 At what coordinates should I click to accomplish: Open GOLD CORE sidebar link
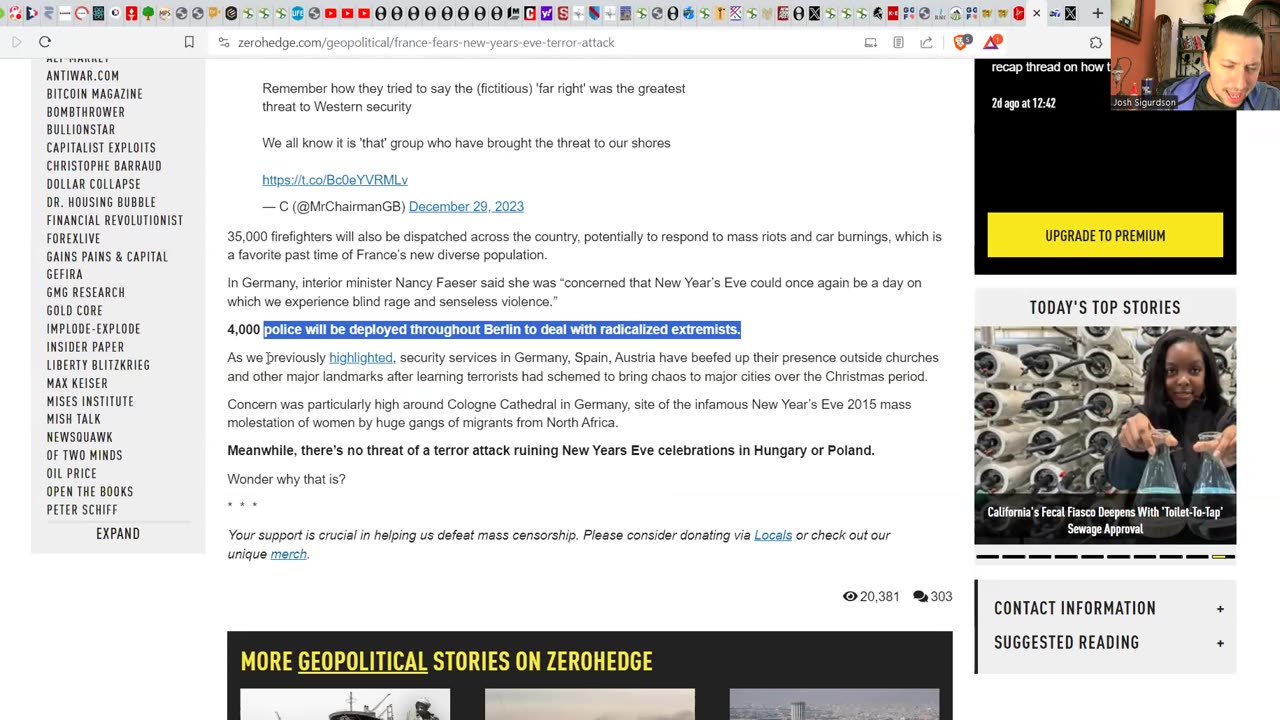[x=75, y=311]
